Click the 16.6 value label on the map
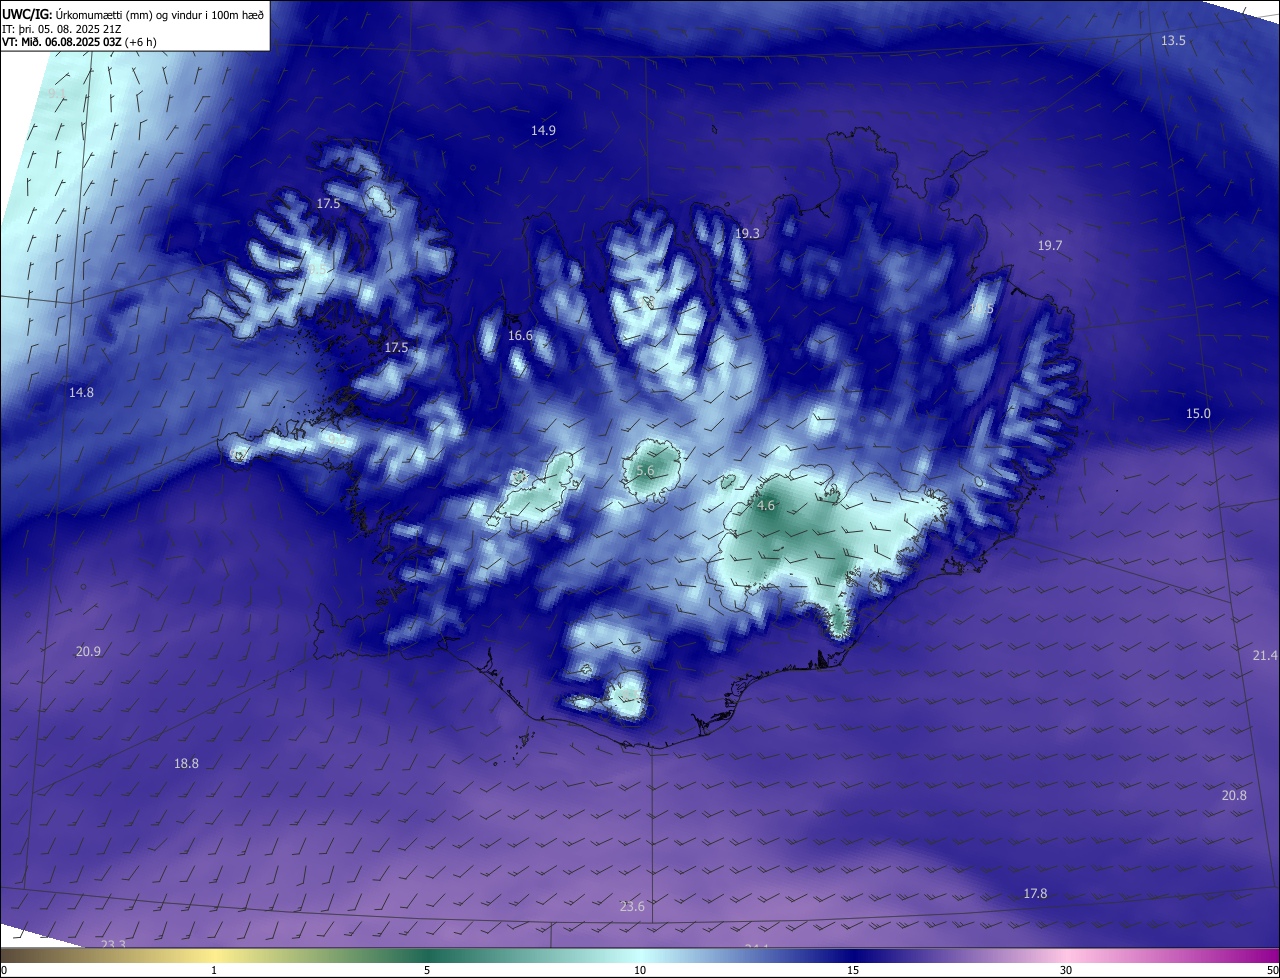This screenshot has width=1280, height=978. [x=520, y=336]
